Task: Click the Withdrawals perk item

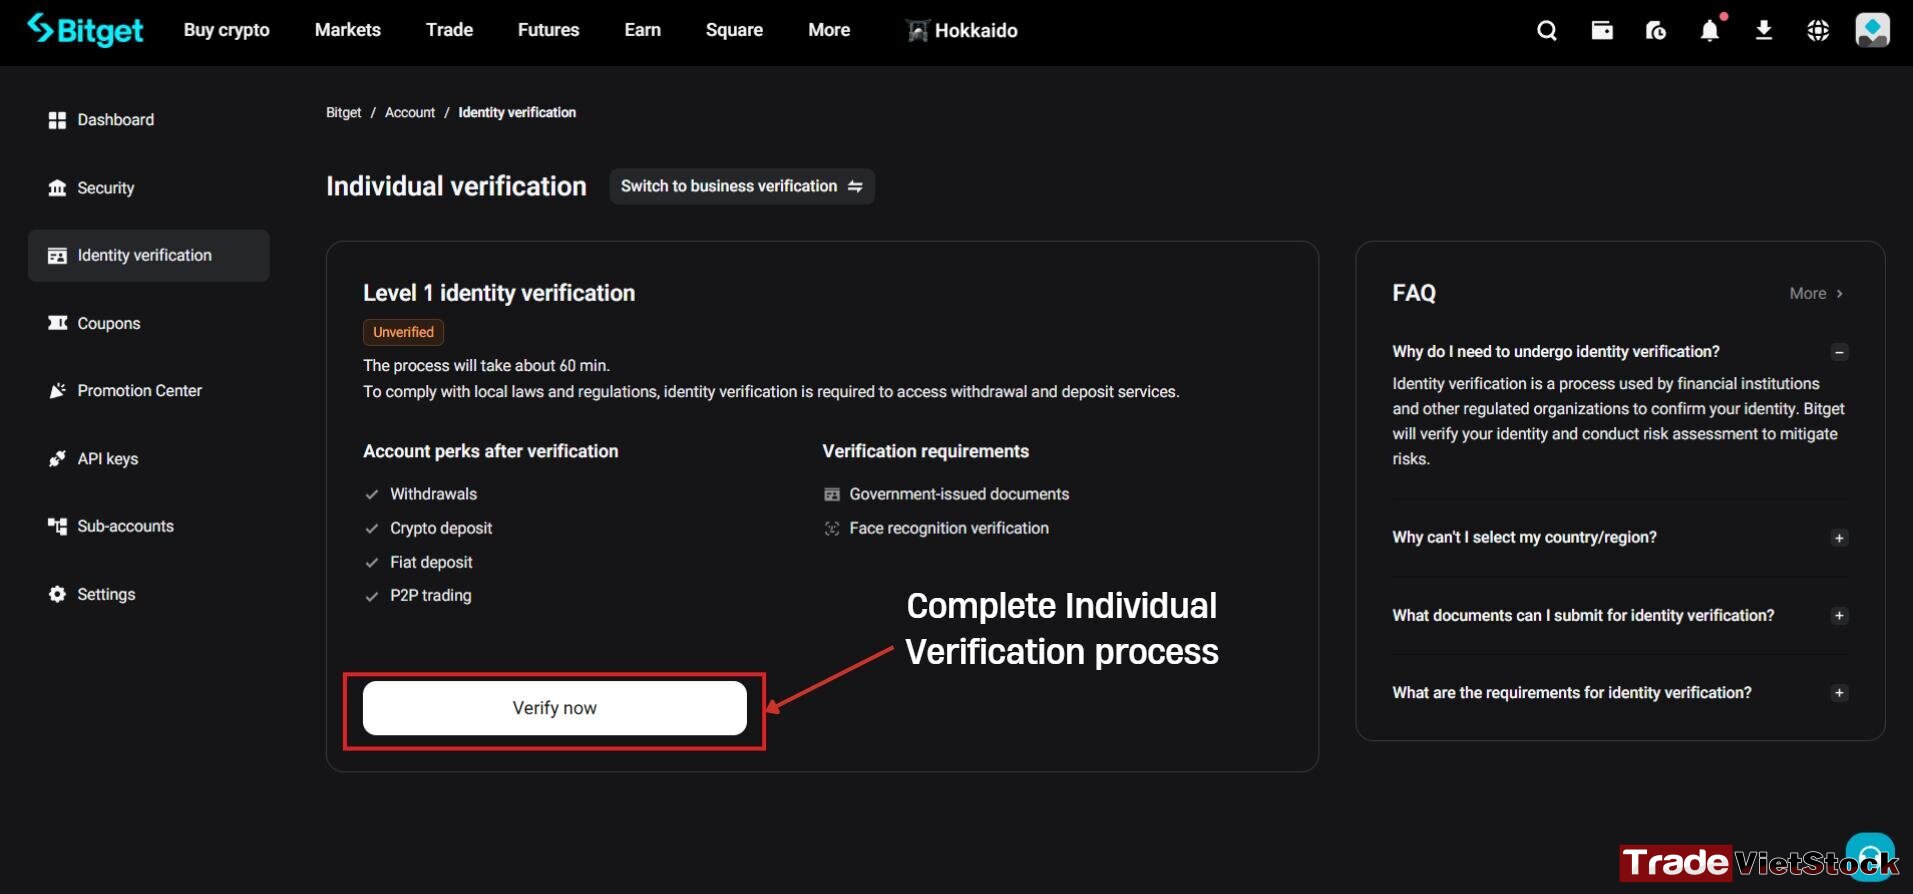Action: tap(421, 494)
